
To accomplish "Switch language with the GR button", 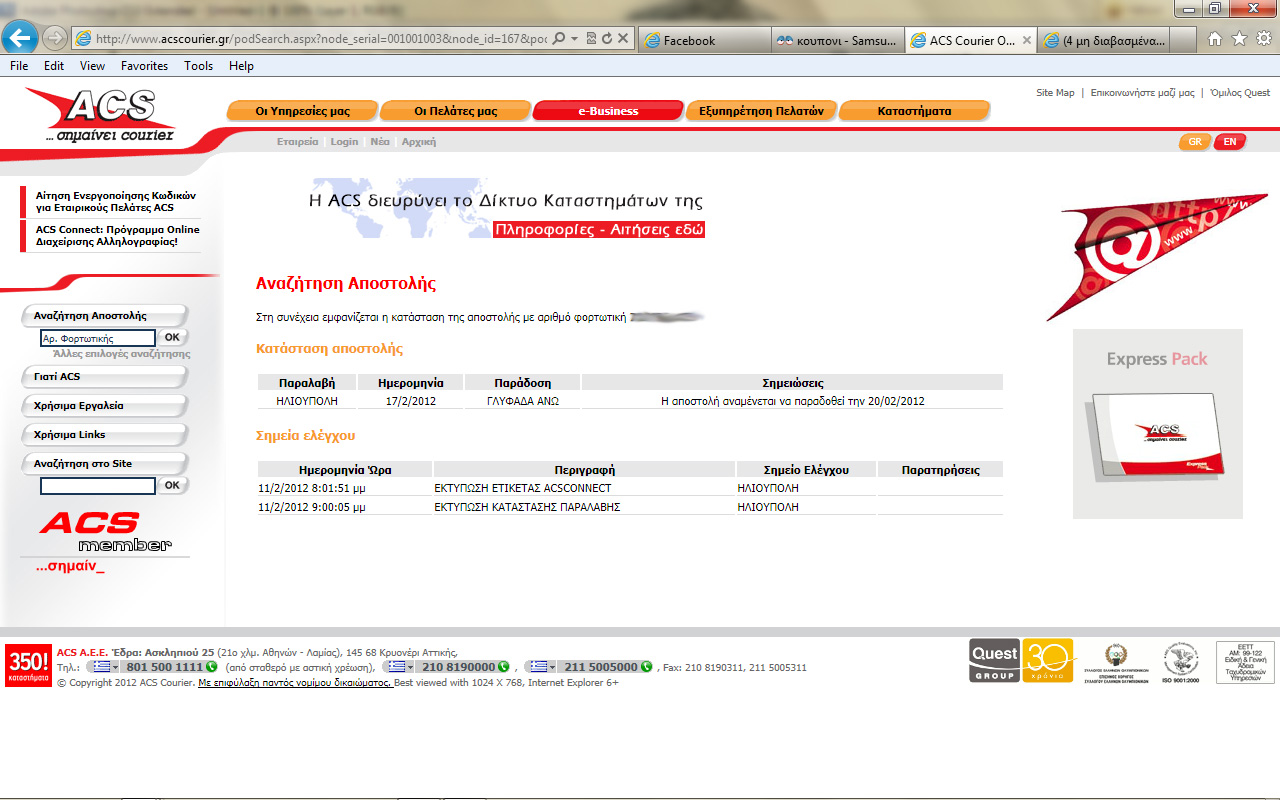I will tap(1195, 142).
